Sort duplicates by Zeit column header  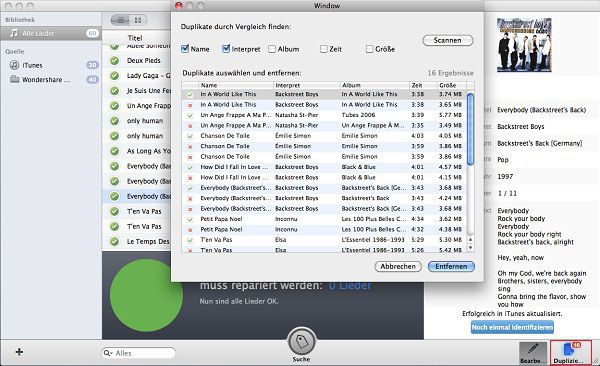(423, 85)
